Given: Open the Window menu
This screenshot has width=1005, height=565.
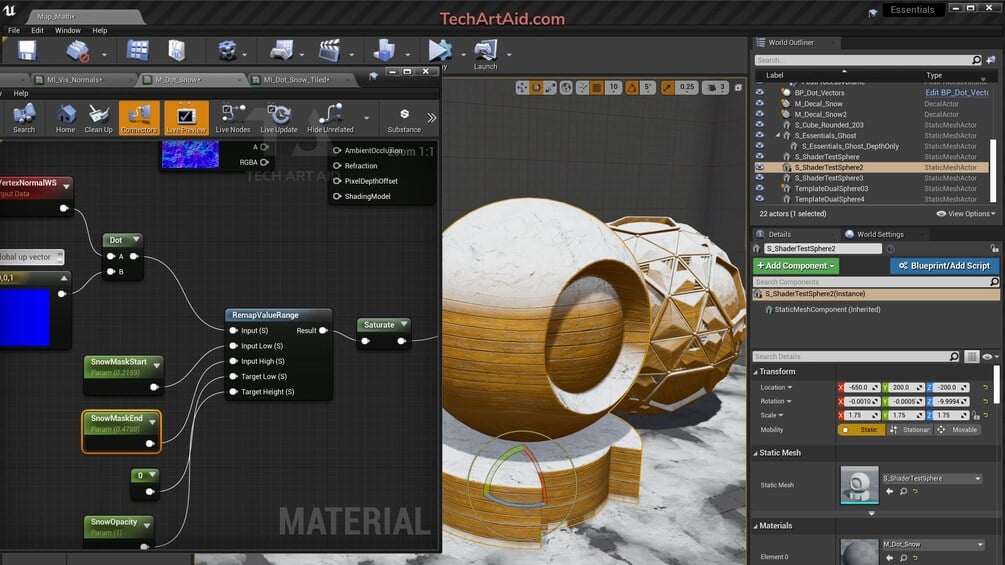Looking at the screenshot, I should tap(68, 30).
